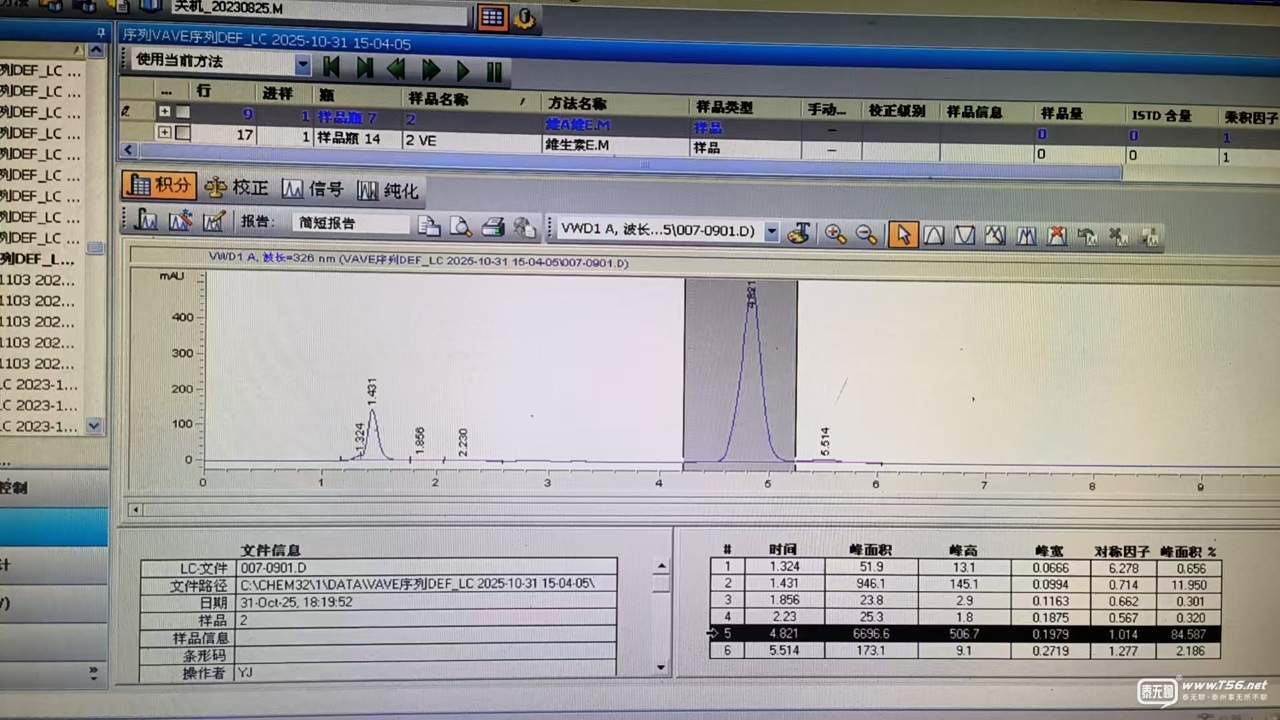This screenshot has height=720, width=1280.
Task: Toggle checkbox in sequence row 17
Action: [183, 132]
